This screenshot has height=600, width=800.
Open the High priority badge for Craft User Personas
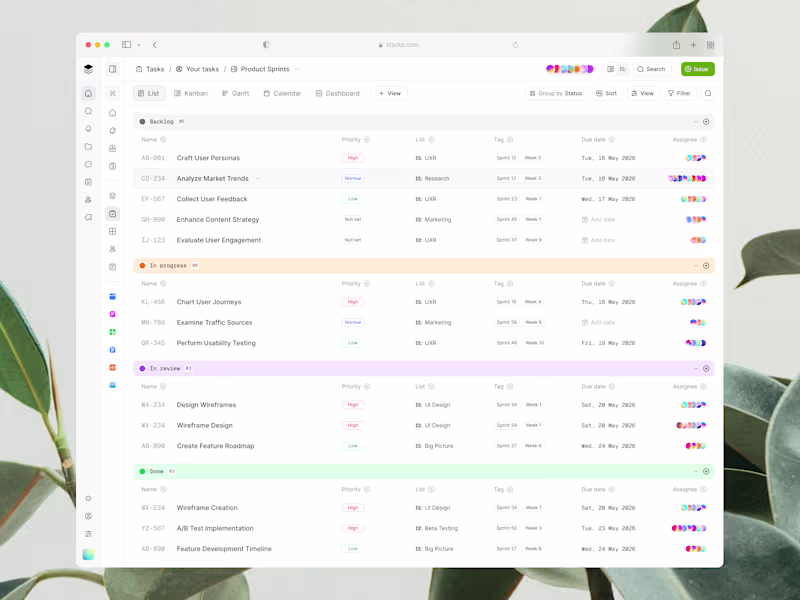click(x=353, y=158)
